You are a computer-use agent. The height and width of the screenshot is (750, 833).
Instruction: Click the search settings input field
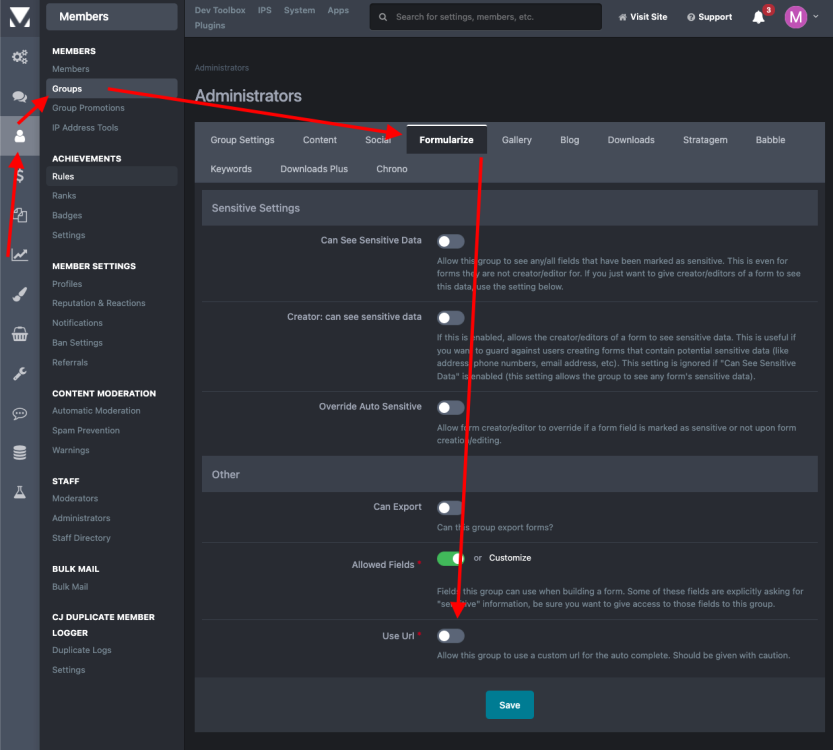click(x=490, y=17)
